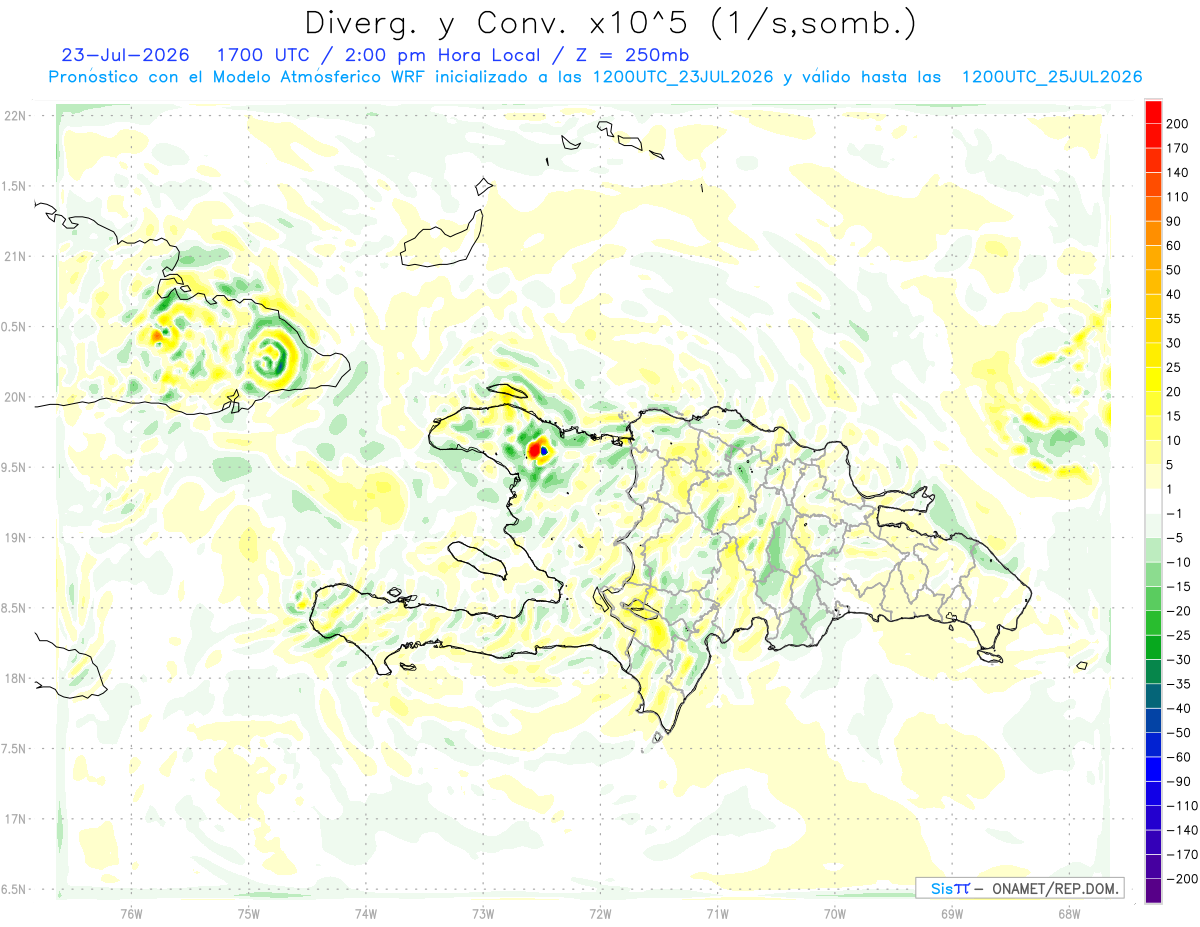Image resolution: width=1200 pixels, height=927 pixels.
Task: Click the '22N' latitude label
Action: point(14,115)
